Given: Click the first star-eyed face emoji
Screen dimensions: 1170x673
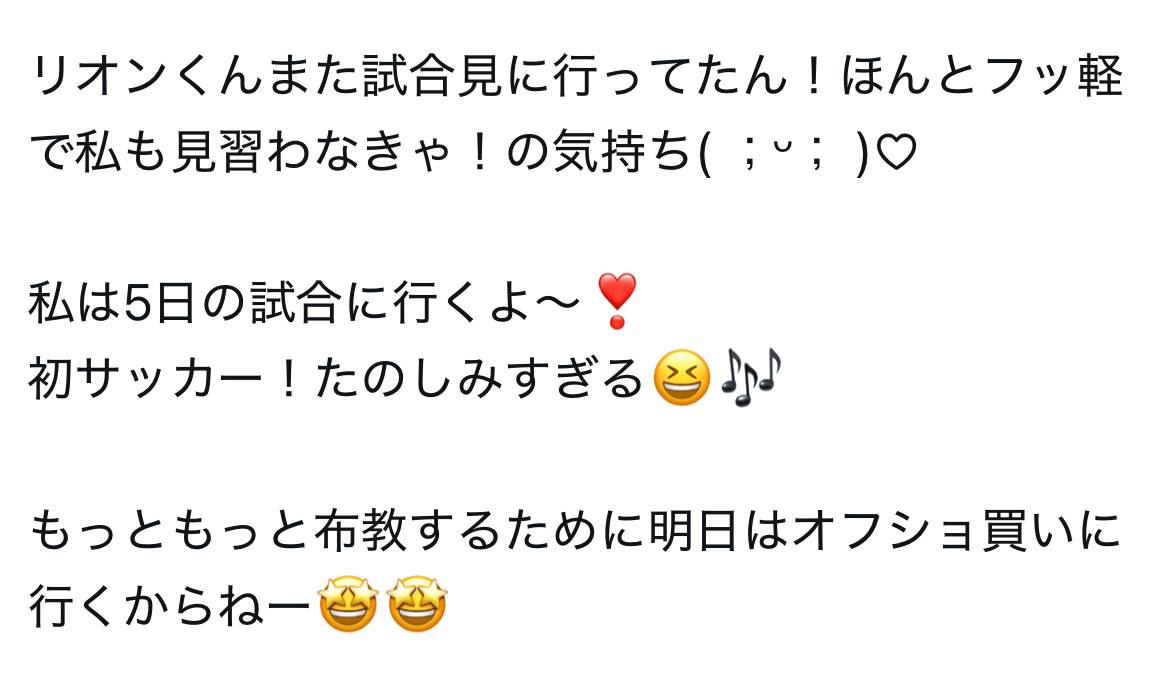Looking at the screenshot, I should tap(348, 604).
